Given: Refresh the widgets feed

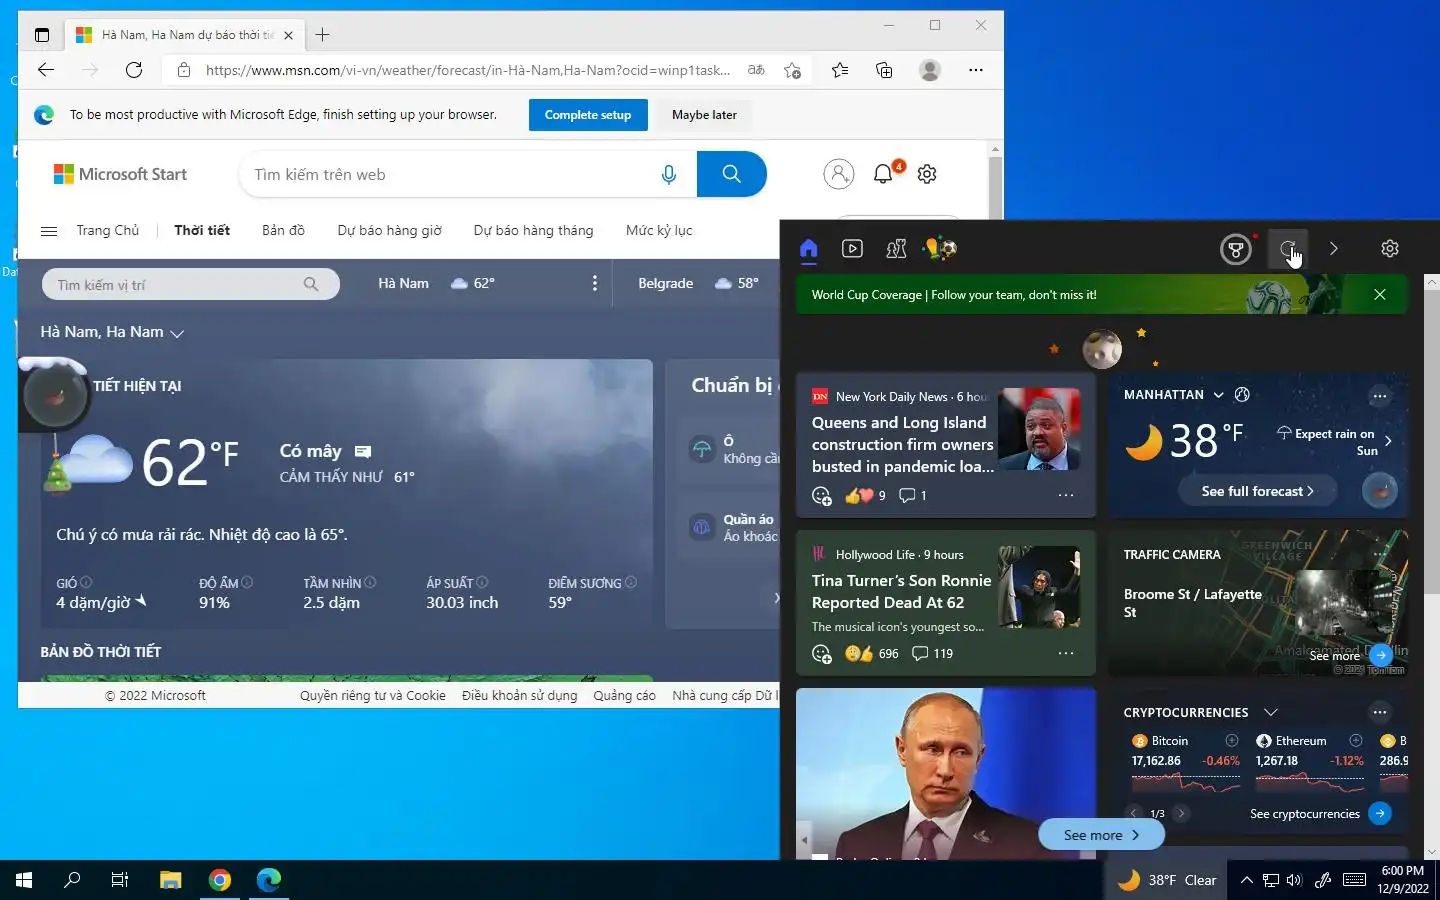Looking at the screenshot, I should coord(1288,249).
